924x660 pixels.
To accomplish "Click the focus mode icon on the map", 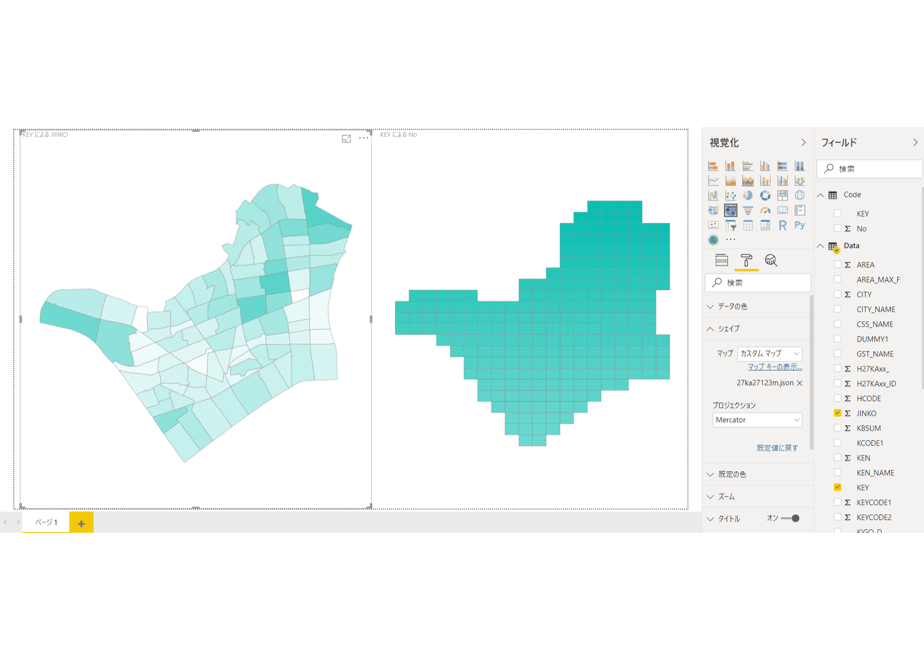I will coord(346,138).
